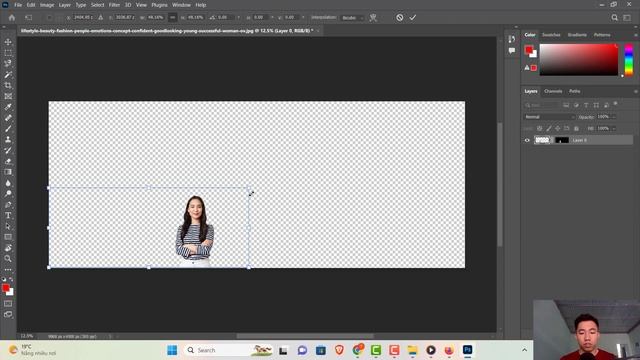Select the Dodge tool
640x360 pixels.
coord(8,193)
